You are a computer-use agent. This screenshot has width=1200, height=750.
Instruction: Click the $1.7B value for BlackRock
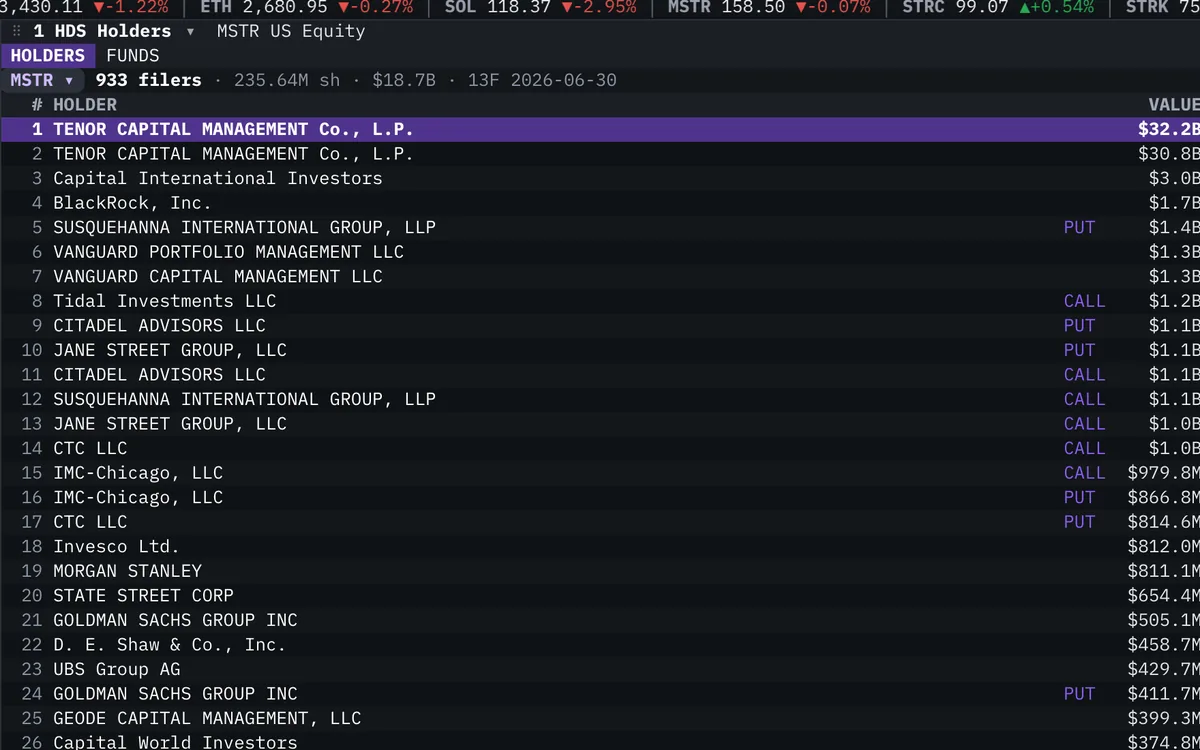(1174, 203)
